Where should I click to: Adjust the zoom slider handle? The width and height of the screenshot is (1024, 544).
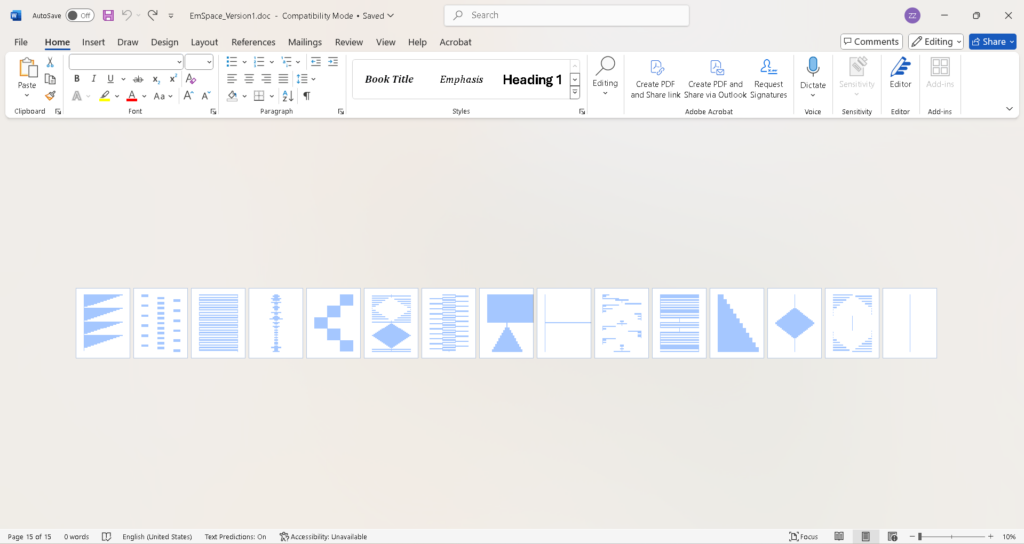pyautogui.click(x=920, y=537)
